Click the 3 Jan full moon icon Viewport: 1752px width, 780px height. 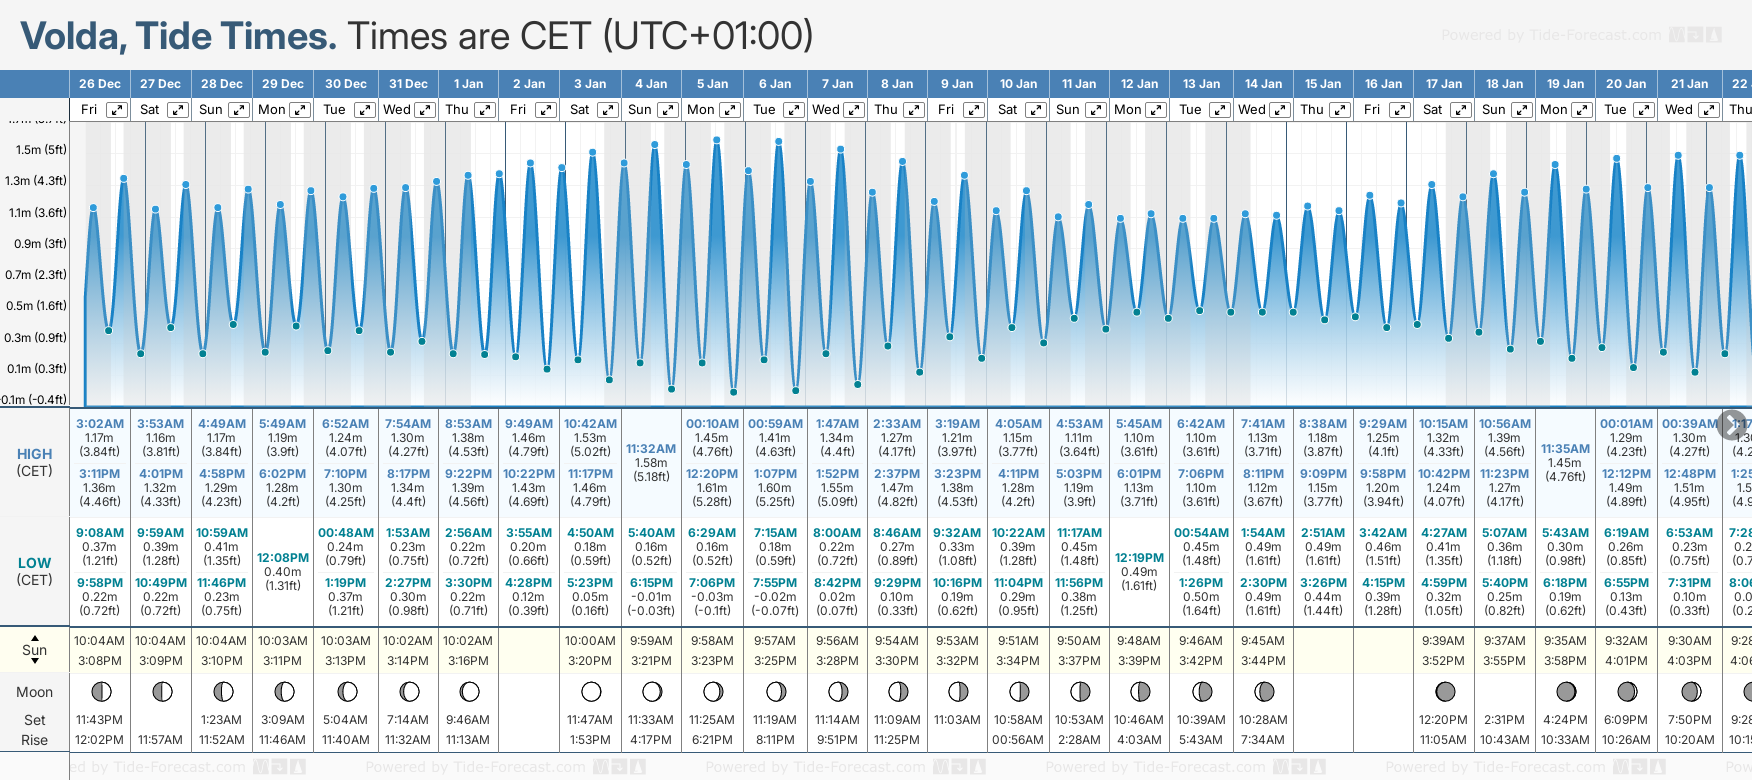tap(591, 691)
